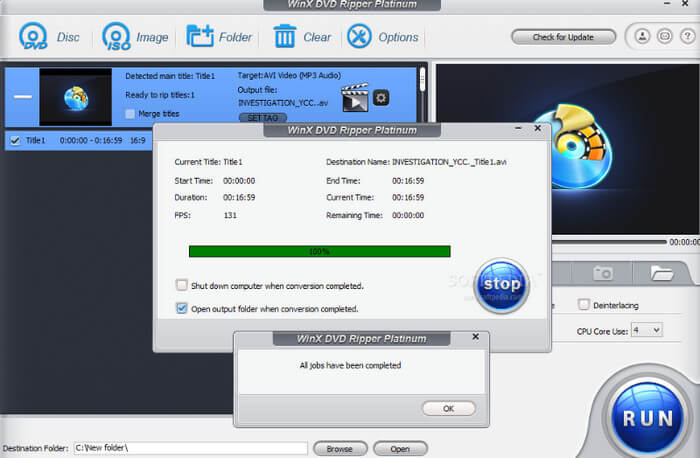Minimize the conversion progress dialog
This screenshot has width=700, height=458.
click(x=518, y=128)
